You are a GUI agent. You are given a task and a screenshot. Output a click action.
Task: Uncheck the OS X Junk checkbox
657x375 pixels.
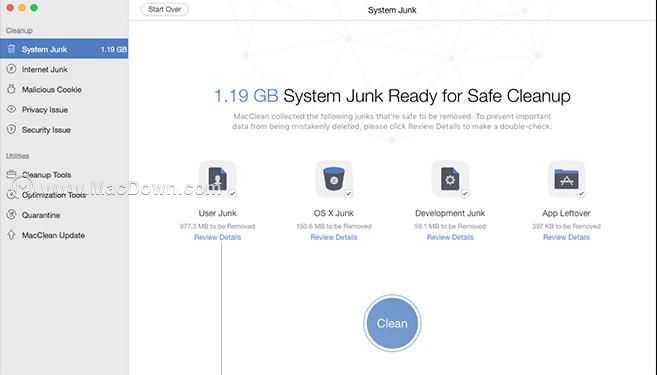[348, 194]
